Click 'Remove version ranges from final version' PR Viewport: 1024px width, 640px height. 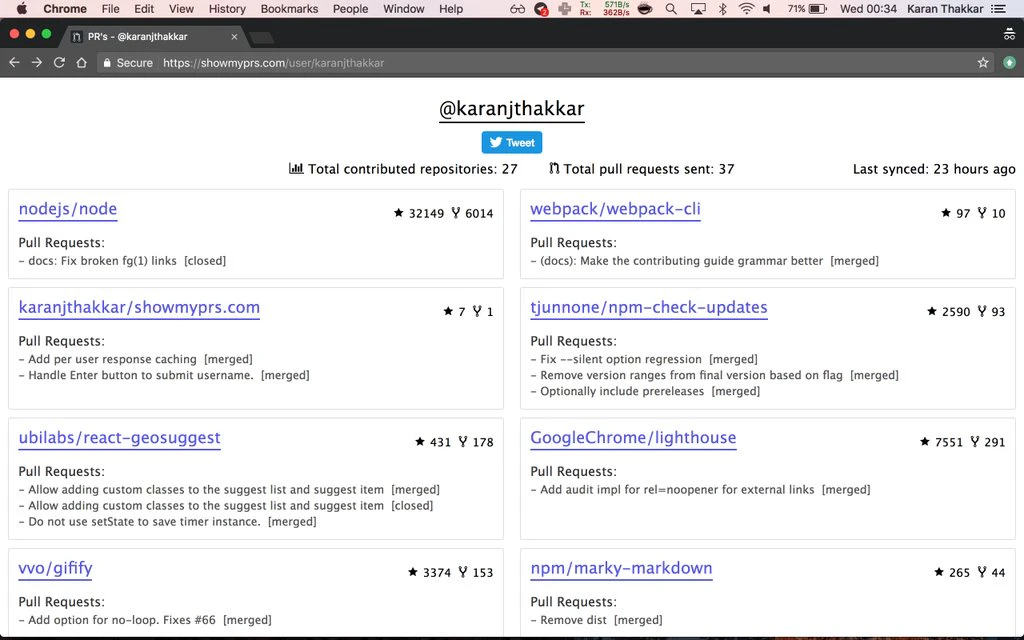tap(691, 376)
